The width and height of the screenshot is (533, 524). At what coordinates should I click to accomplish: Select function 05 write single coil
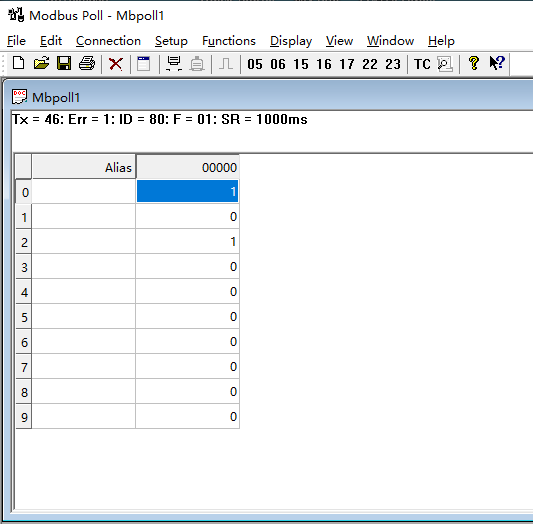[255, 64]
